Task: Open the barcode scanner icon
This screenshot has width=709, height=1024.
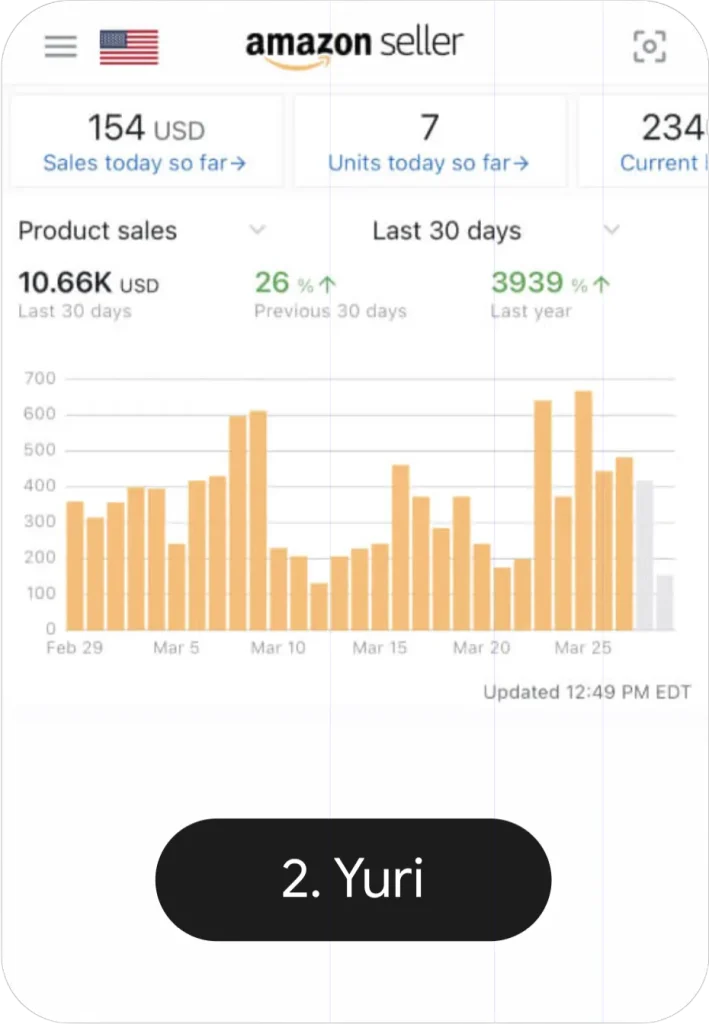Action: point(650,47)
